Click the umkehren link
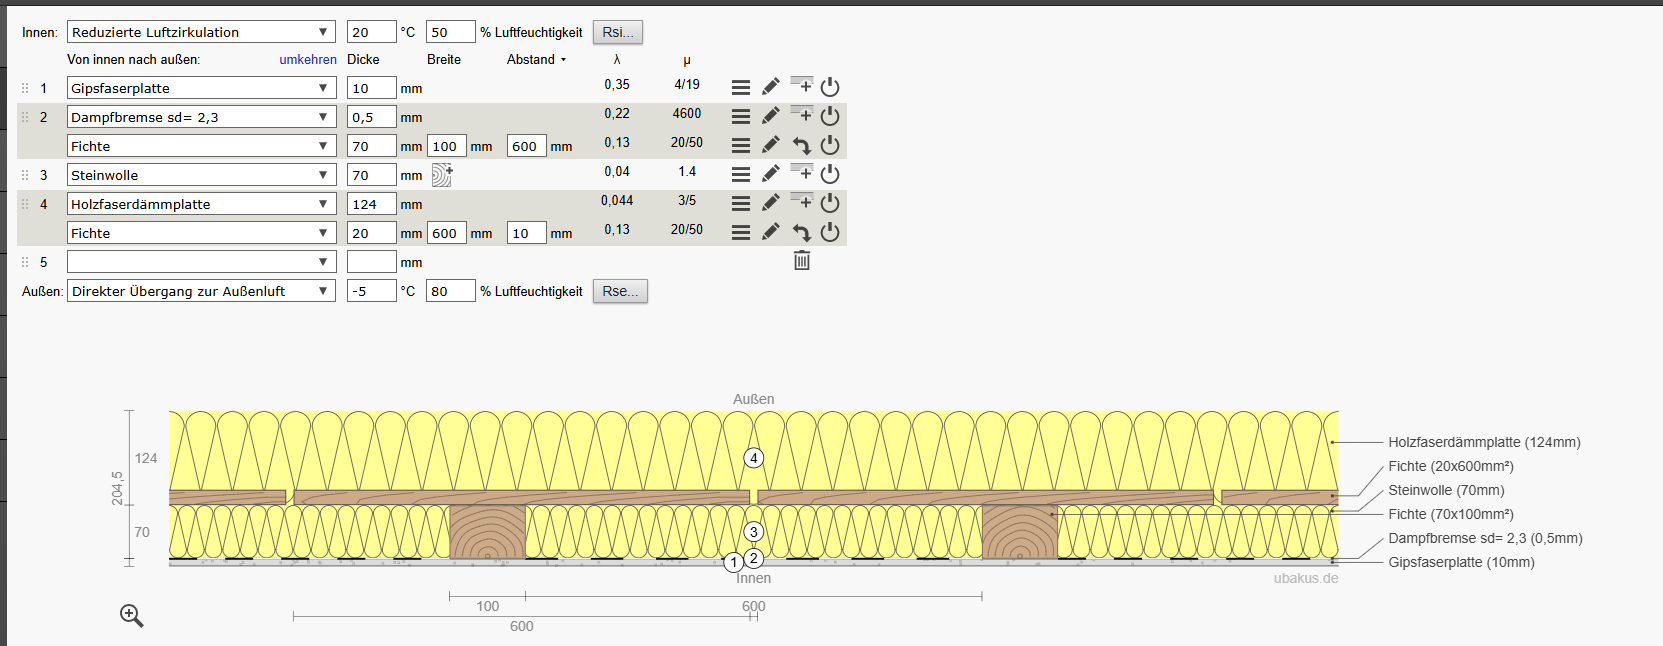Screen dimensions: 1663x646 click(307, 60)
